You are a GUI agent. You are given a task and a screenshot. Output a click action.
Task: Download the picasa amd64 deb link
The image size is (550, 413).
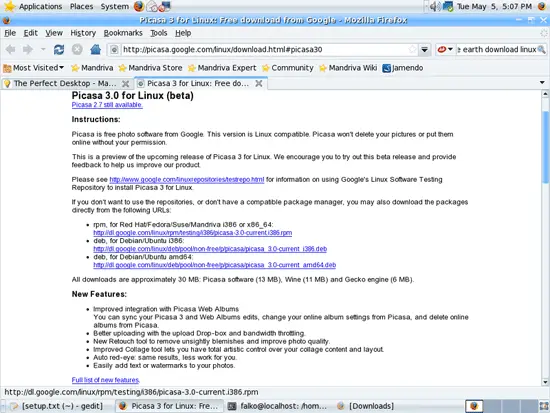click(x=215, y=265)
